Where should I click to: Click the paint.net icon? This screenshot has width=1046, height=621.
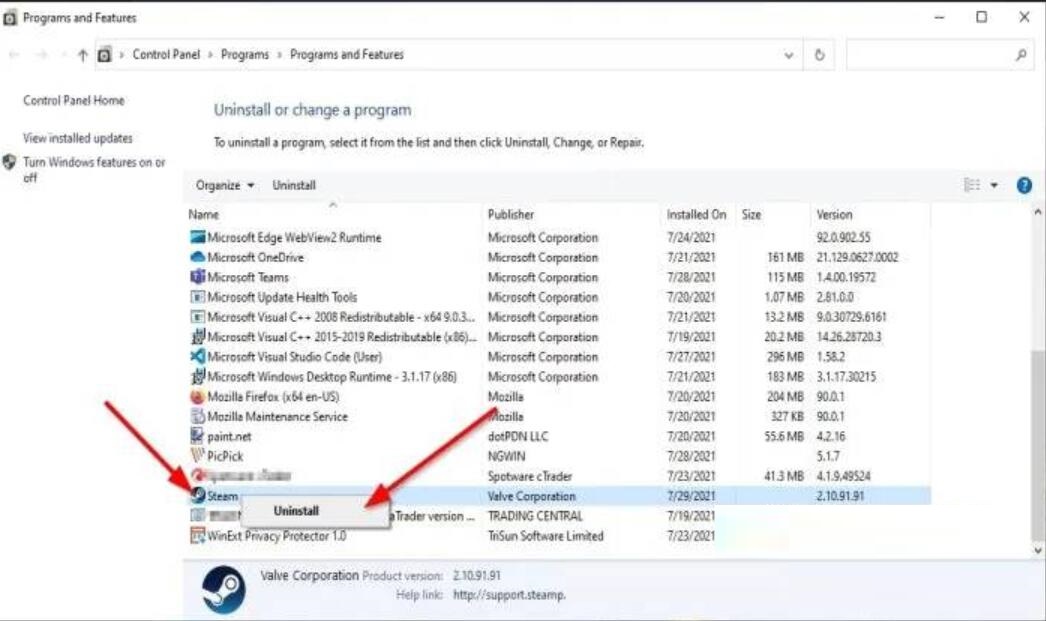click(x=197, y=436)
